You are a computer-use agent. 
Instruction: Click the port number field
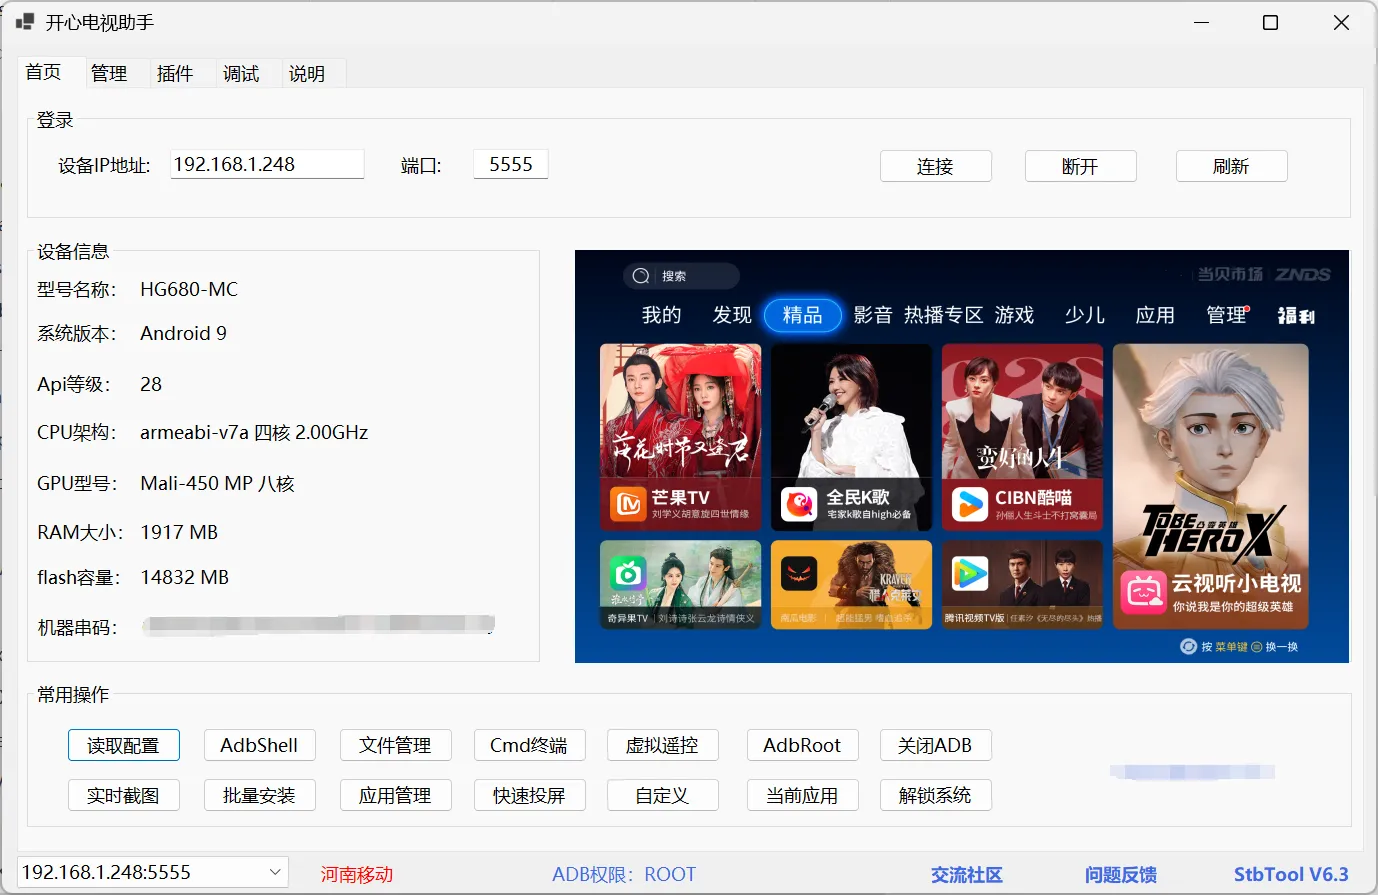tap(510, 164)
